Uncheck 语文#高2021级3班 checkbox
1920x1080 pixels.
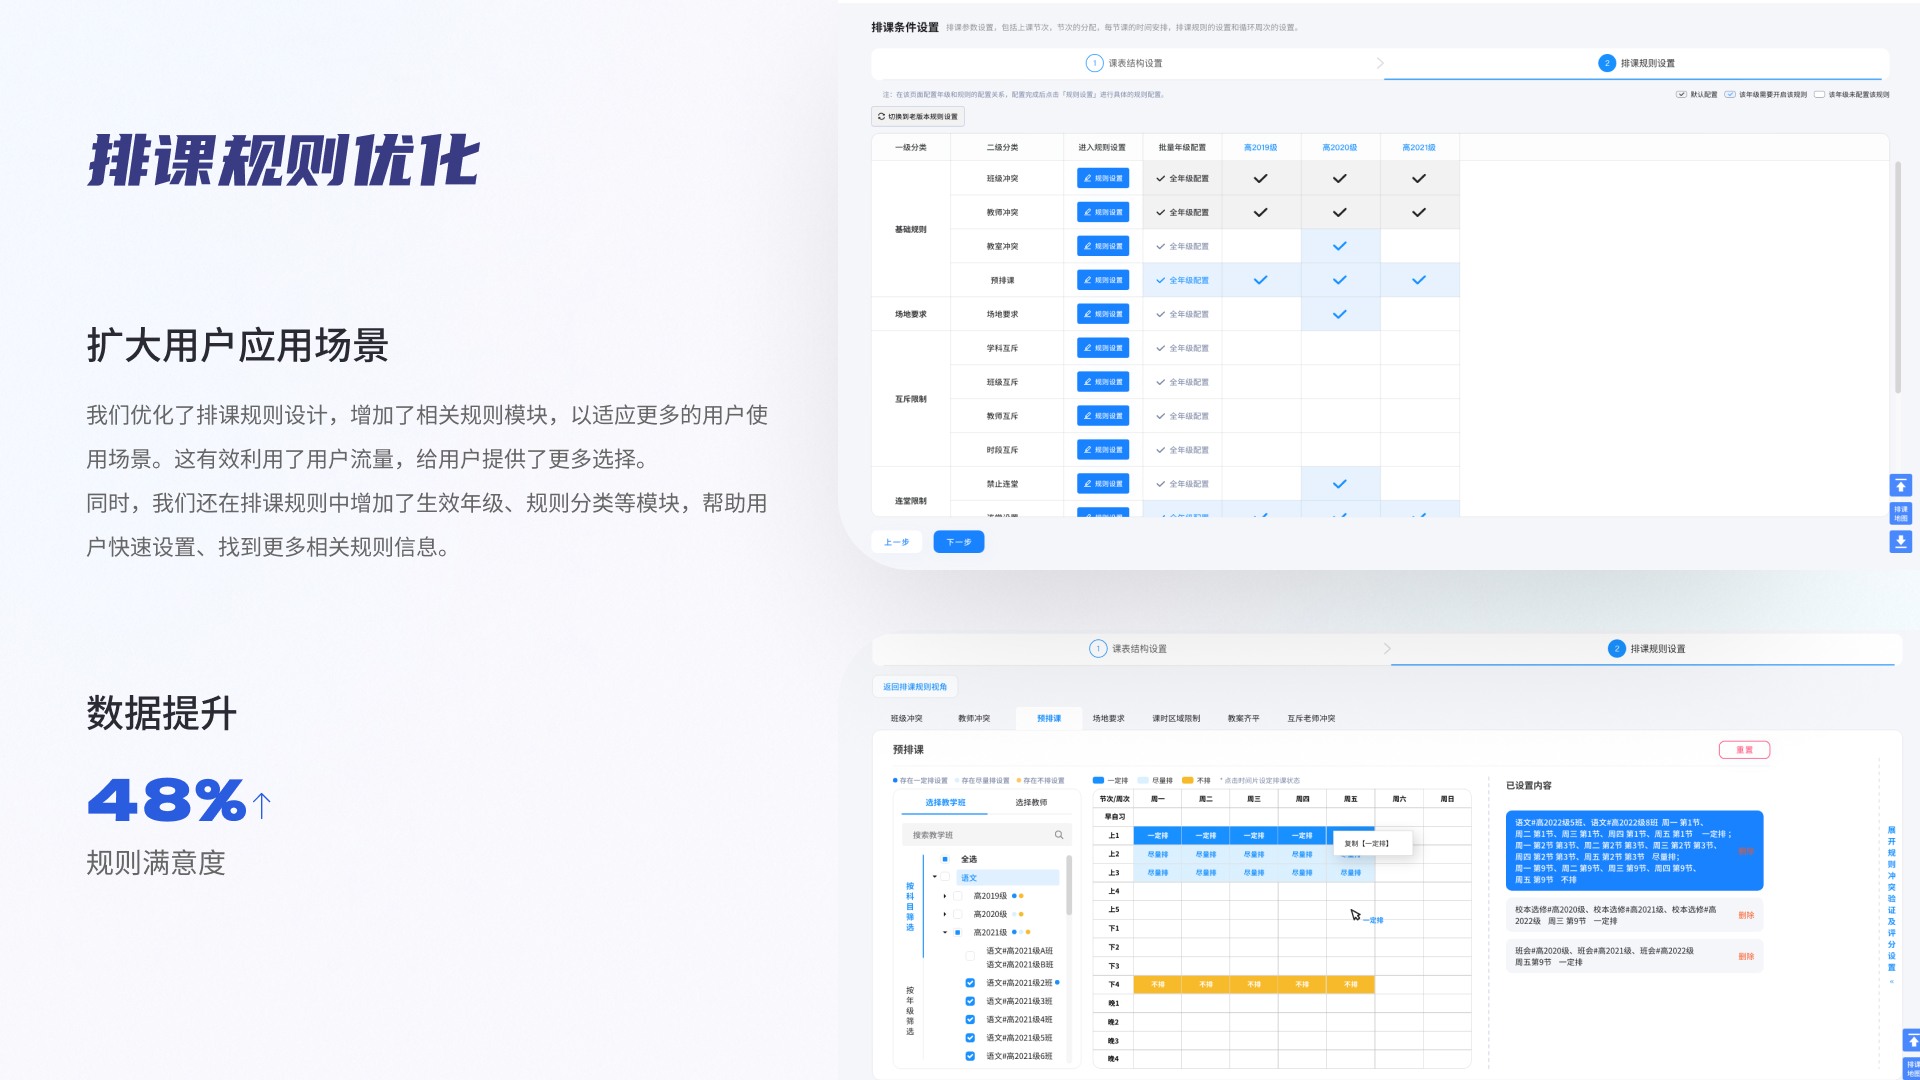(969, 1001)
